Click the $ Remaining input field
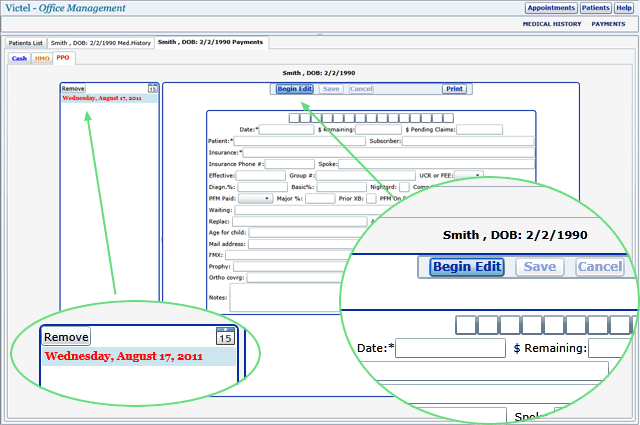The height and width of the screenshot is (425, 640). 378,129
